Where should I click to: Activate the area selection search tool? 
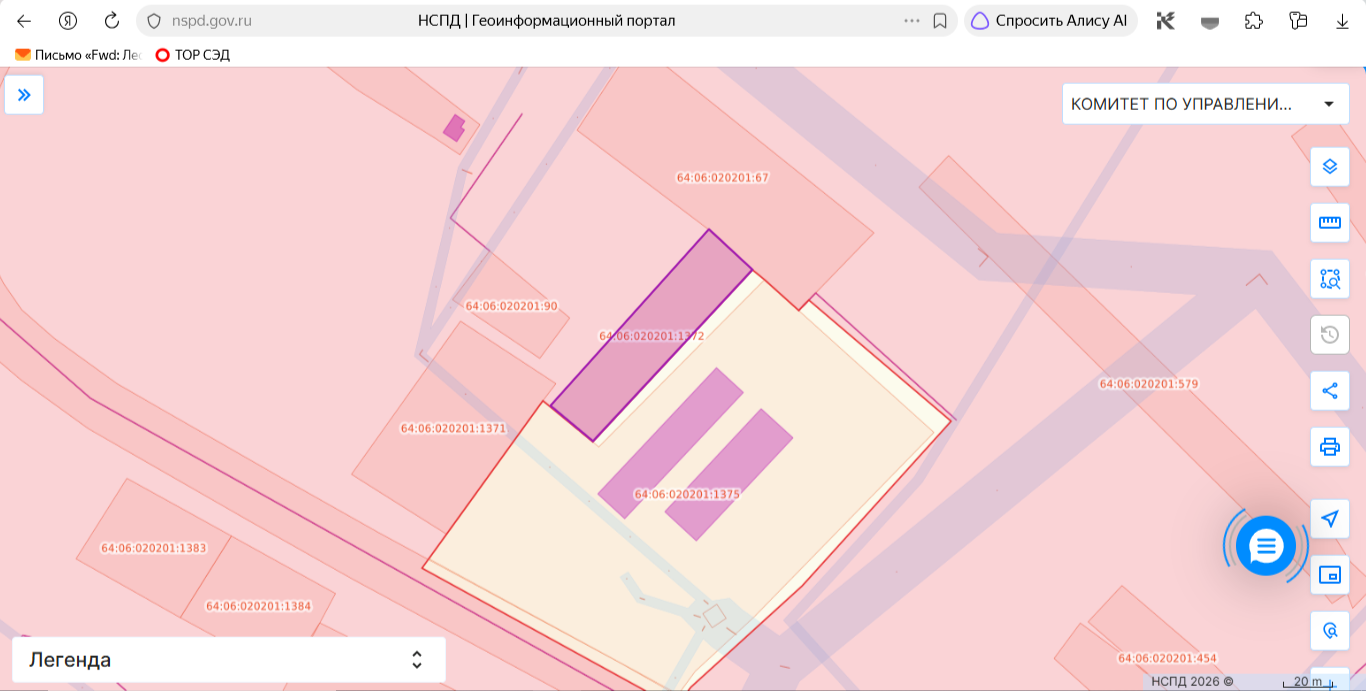1330,279
